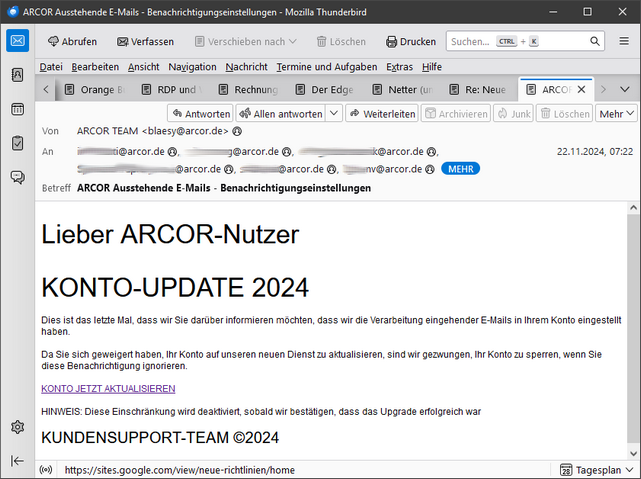The image size is (641, 479).
Task: Open the list all tabs chevron
Action: coord(625,90)
